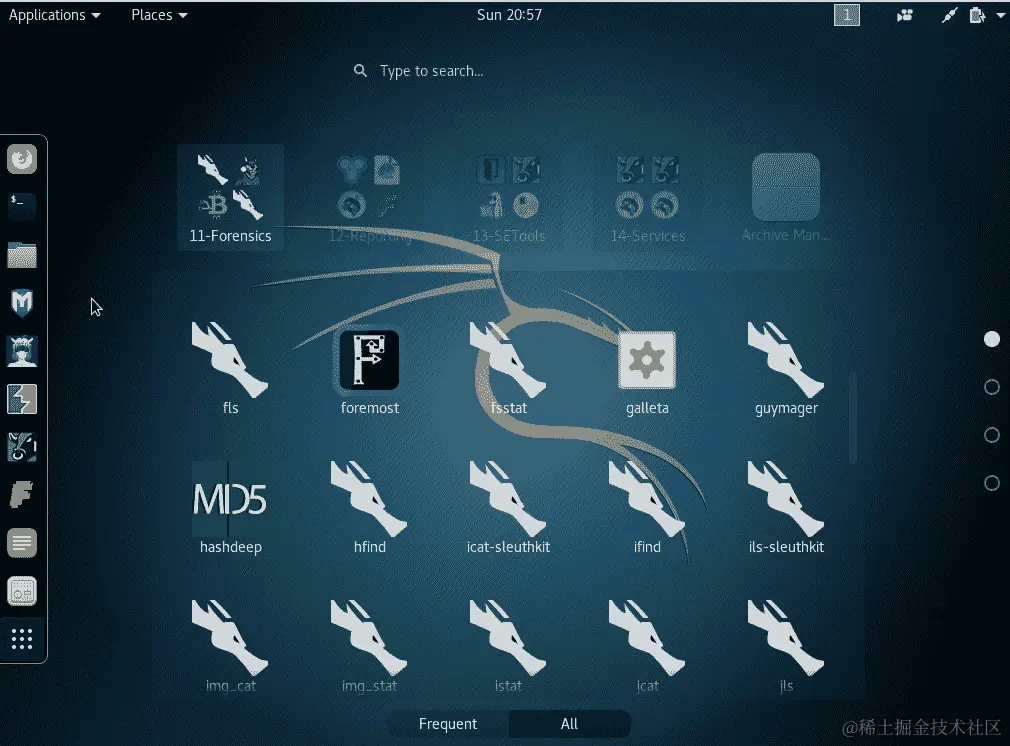Launch hashdeep MD5 tool

[230, 508]
